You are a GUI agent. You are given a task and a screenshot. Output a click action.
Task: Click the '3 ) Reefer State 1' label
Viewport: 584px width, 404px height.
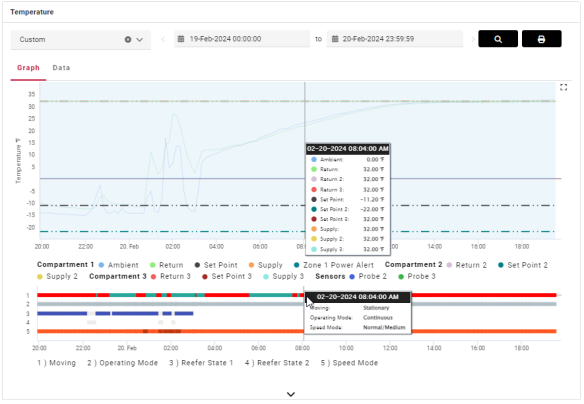coord(201,363)
